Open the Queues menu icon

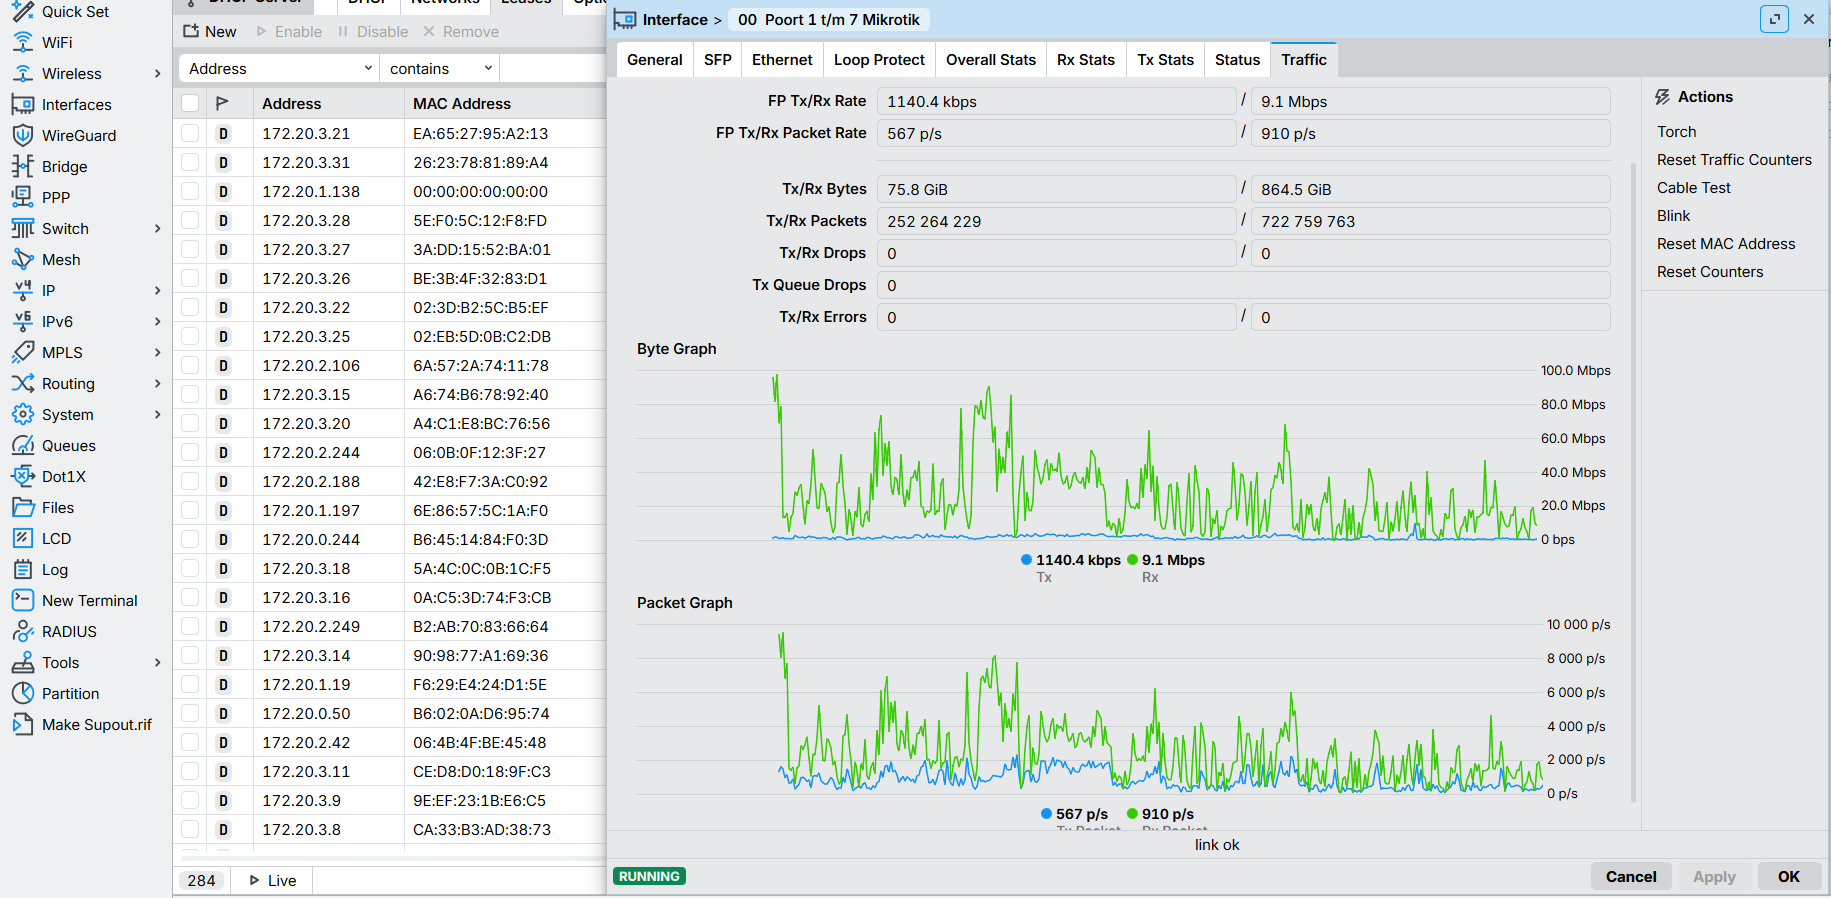click(23, 445)
